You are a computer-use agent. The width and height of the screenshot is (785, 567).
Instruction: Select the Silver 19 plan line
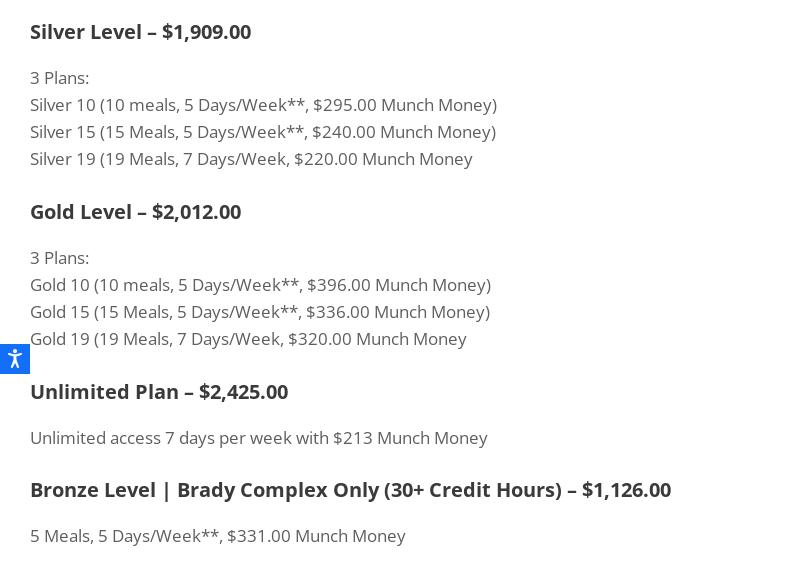(251, 159)
